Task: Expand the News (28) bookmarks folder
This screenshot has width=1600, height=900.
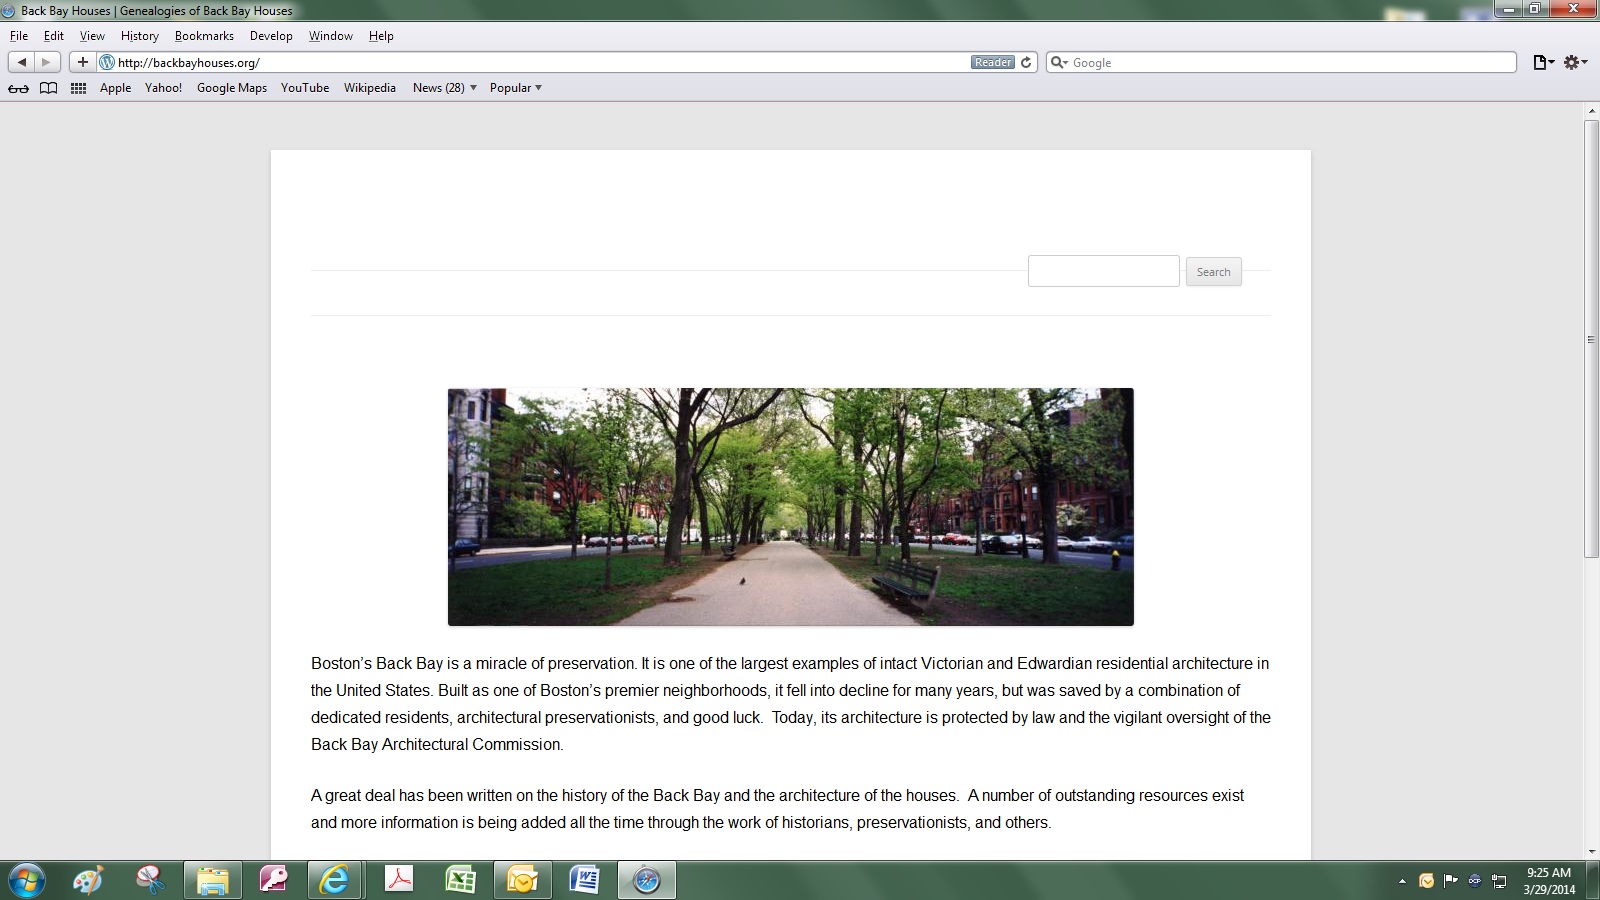Action: pyautogui.click(x=444, y=88)
